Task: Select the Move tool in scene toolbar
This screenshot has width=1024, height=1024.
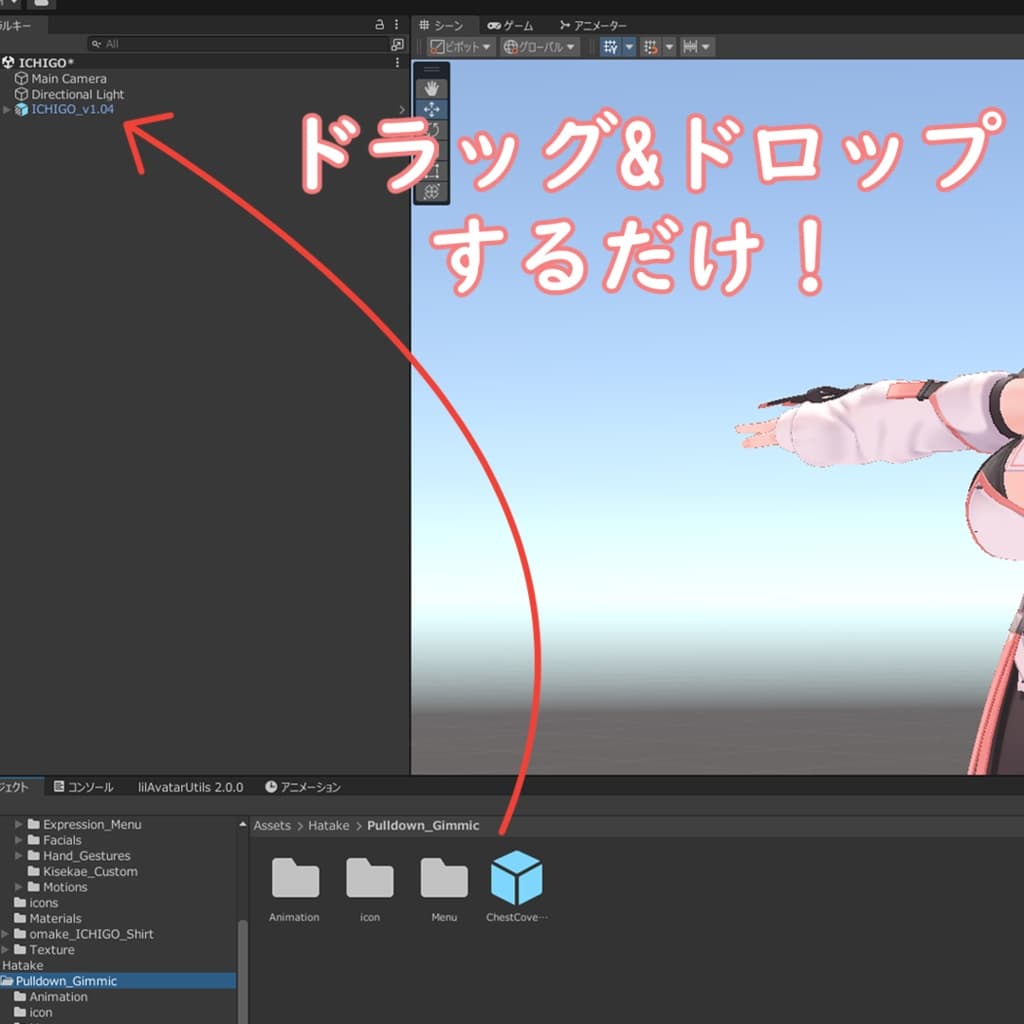Action: tap(432, 110)
